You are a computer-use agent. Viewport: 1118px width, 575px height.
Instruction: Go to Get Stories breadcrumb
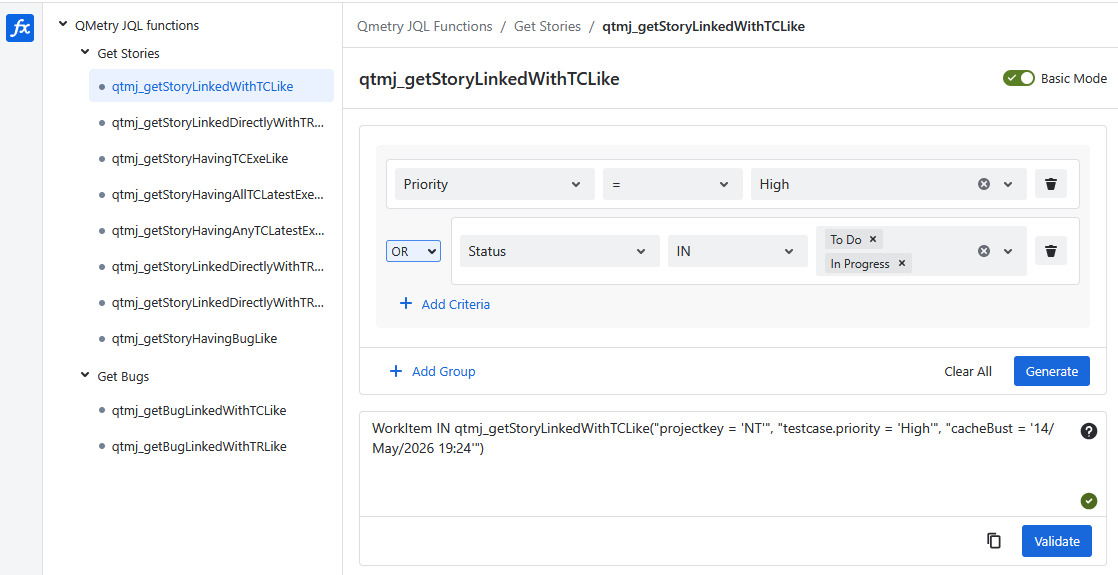(548, 26)
